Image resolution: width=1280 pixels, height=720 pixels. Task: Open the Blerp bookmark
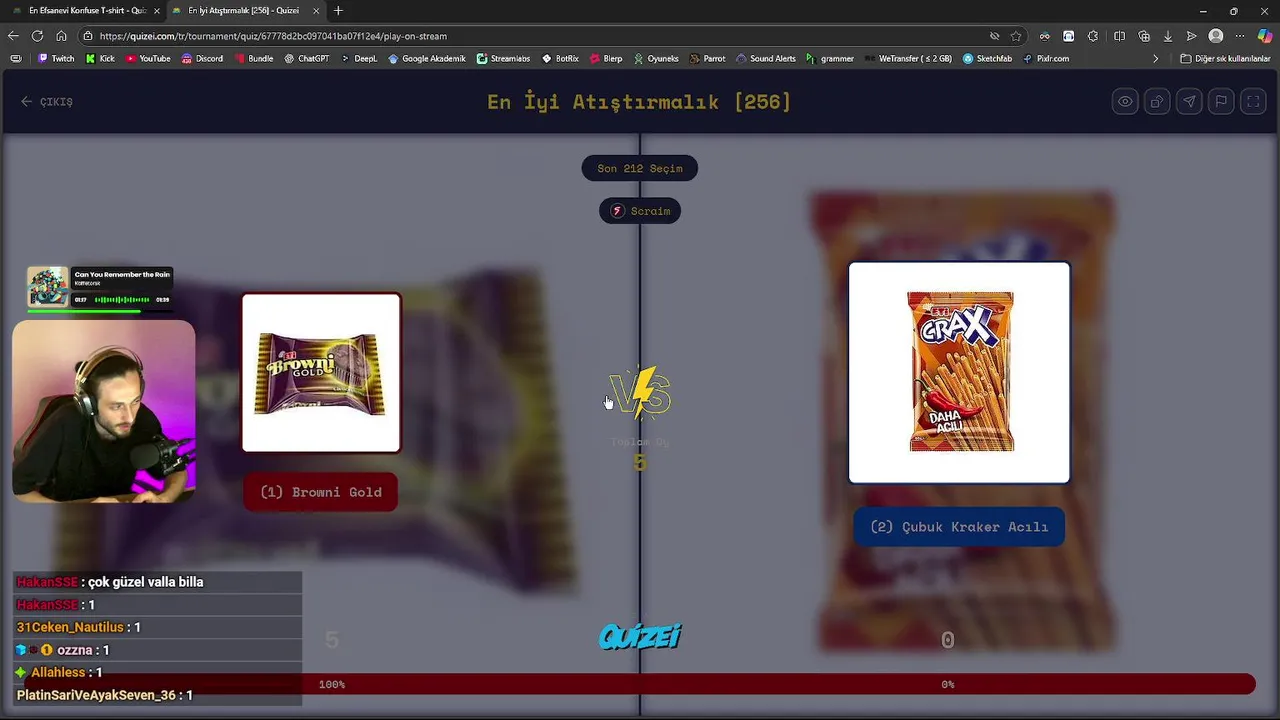point(606,58)
